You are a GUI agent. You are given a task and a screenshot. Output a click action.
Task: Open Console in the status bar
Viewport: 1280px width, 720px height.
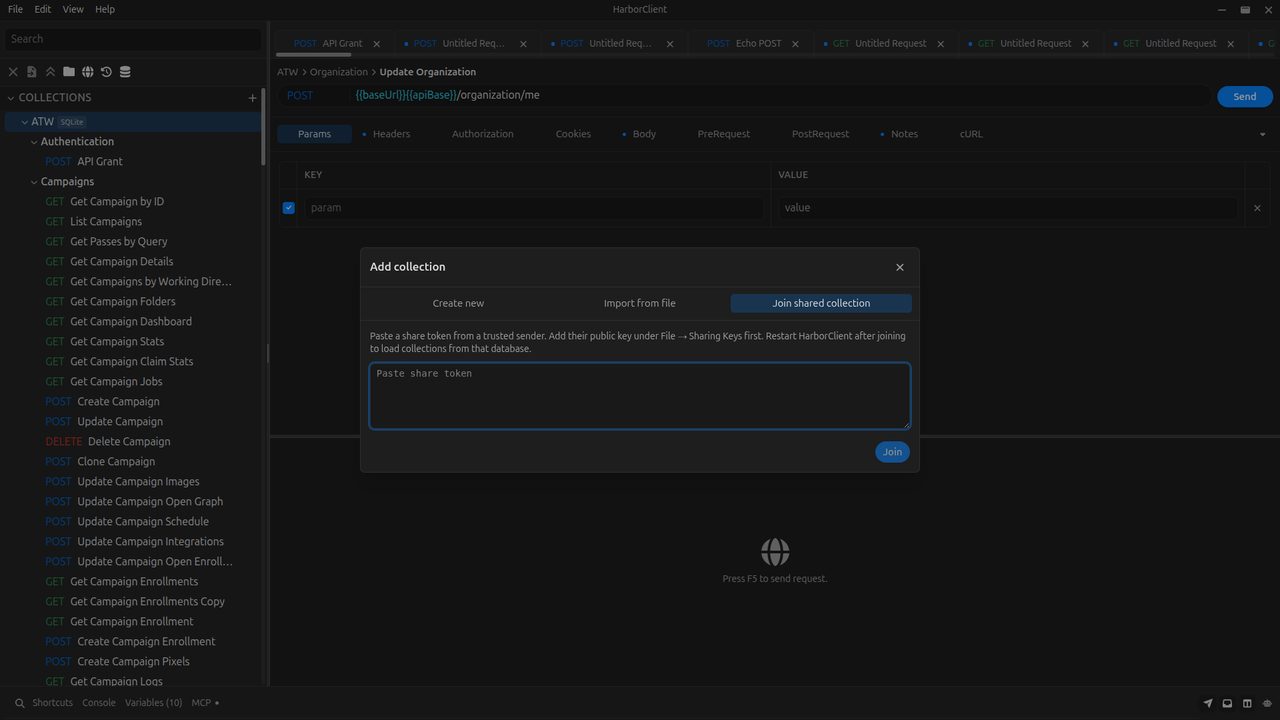99,703
